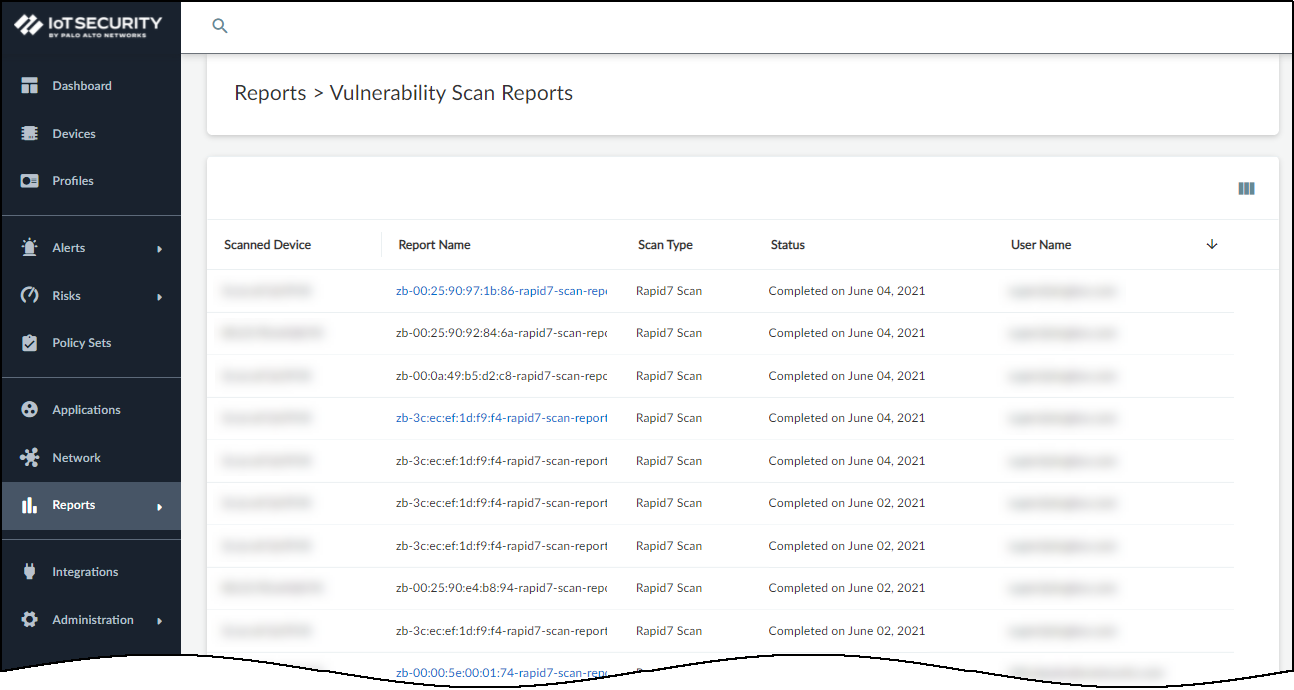
Task: Click the Devices chip icon
Action: [30, 134]
